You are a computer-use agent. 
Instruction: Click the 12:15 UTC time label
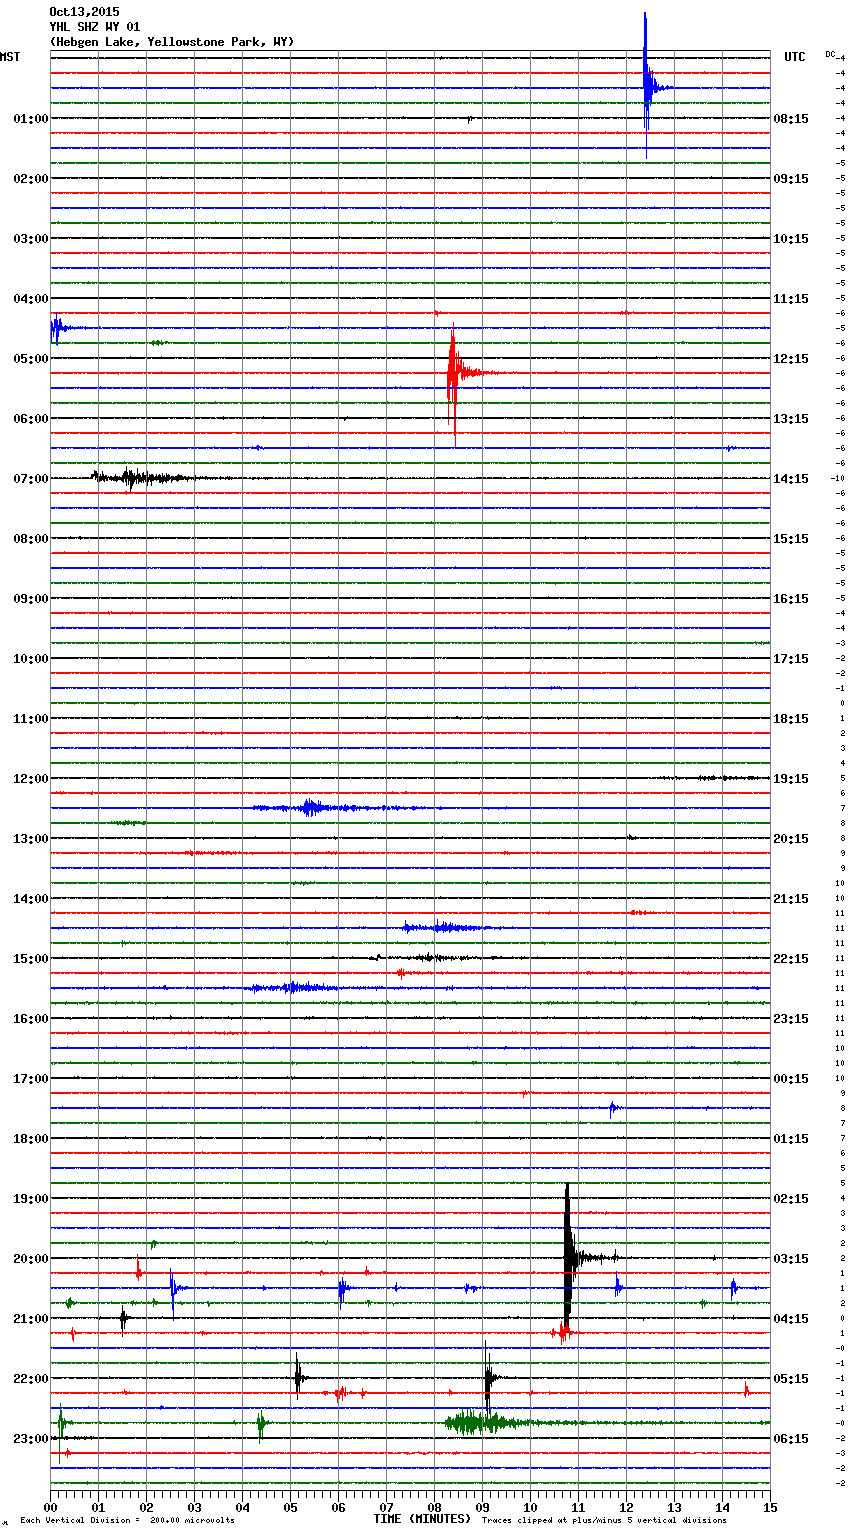(x=791, y=359)
